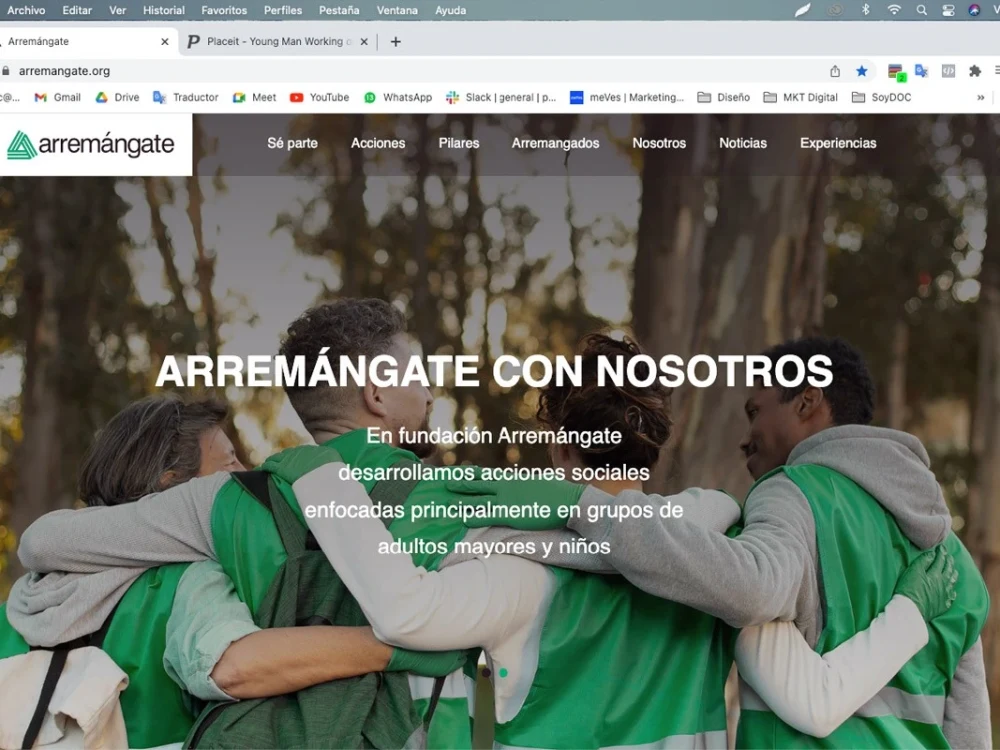Open the WhatsApp bookmark
The width and height of the screenshot is (1000, 750).
[398, 98]
